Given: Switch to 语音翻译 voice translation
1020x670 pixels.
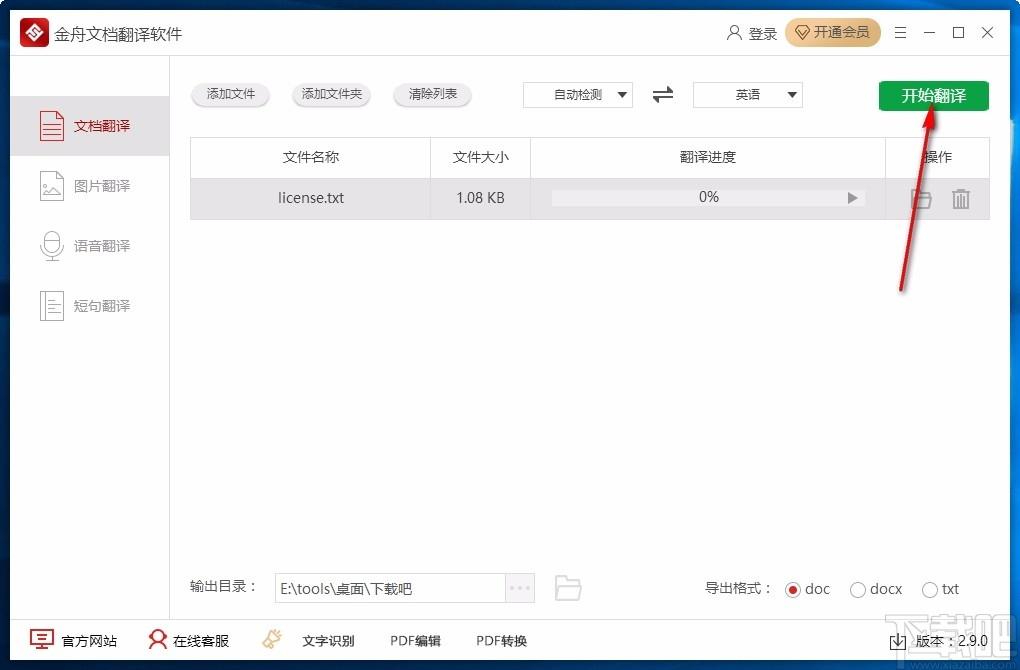Looking at the screenshot, I should tap(90, 246).
